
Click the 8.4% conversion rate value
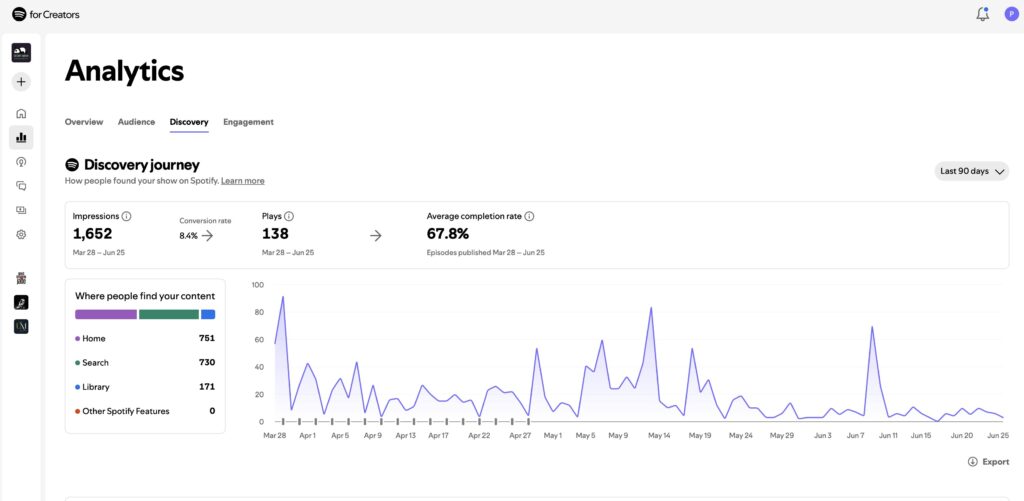coord(188,236)
